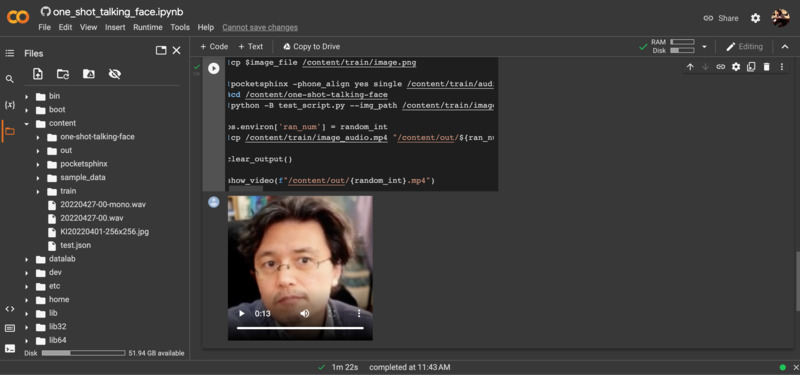
Task: Click the Share button
Action: pos(720,18)
